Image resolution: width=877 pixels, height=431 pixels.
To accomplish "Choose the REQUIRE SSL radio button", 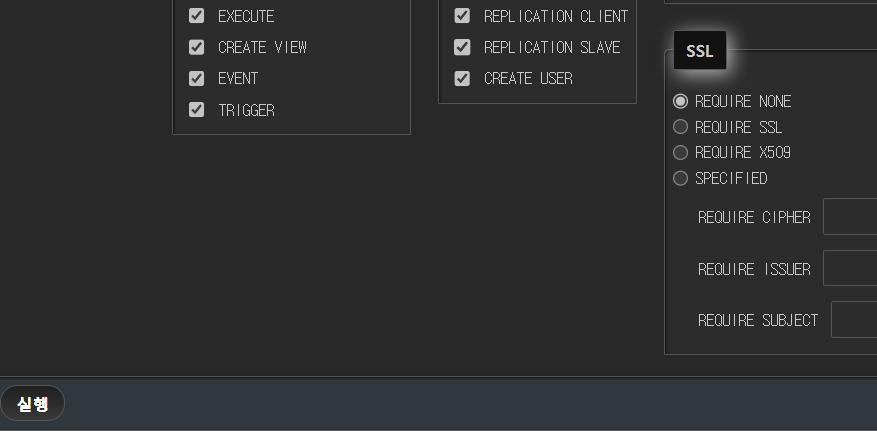I will [681, 127].
